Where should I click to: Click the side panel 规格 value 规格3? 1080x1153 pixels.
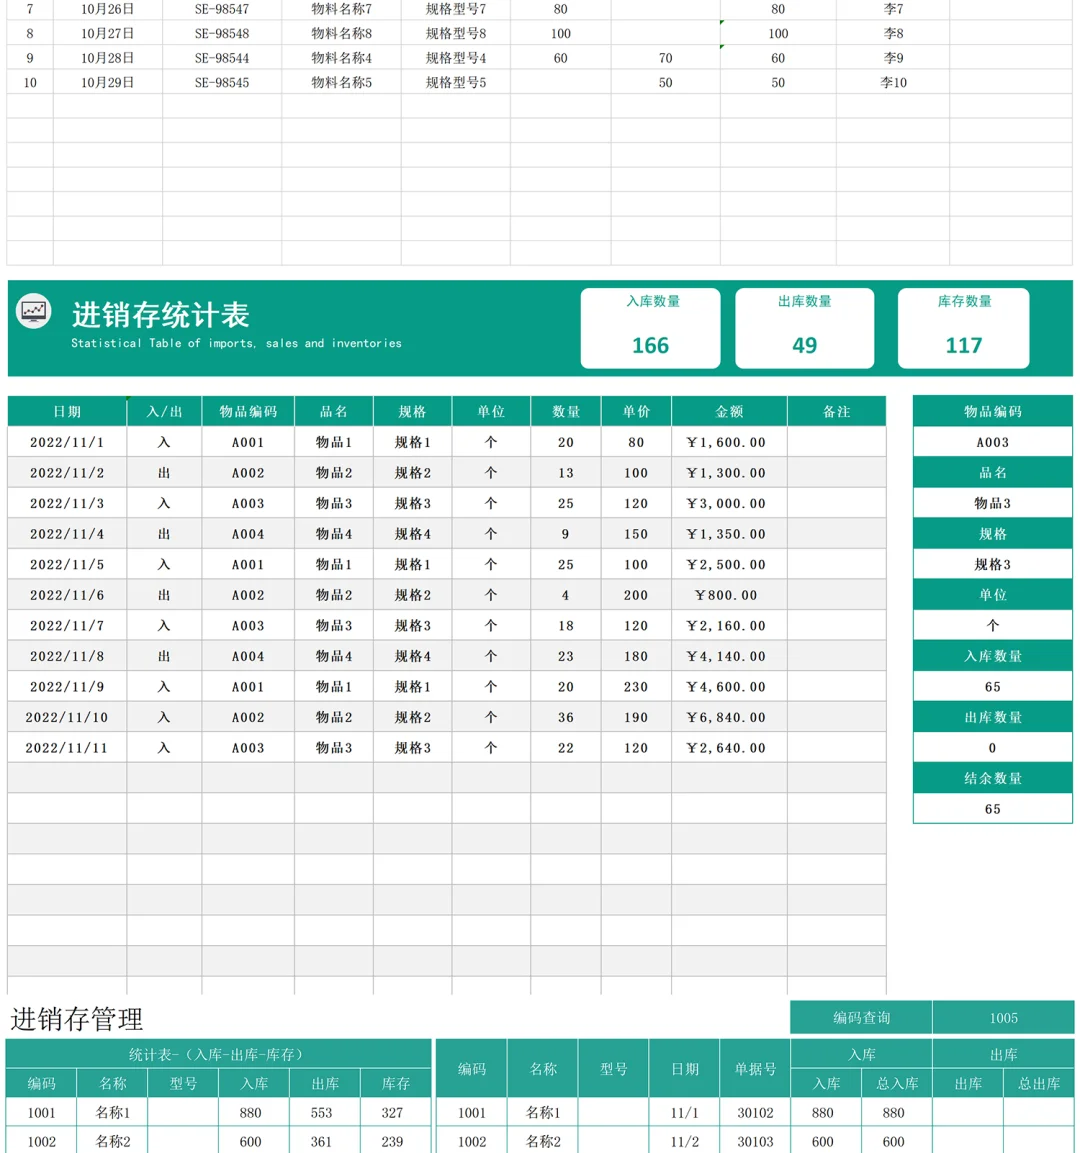pos(993,564)
